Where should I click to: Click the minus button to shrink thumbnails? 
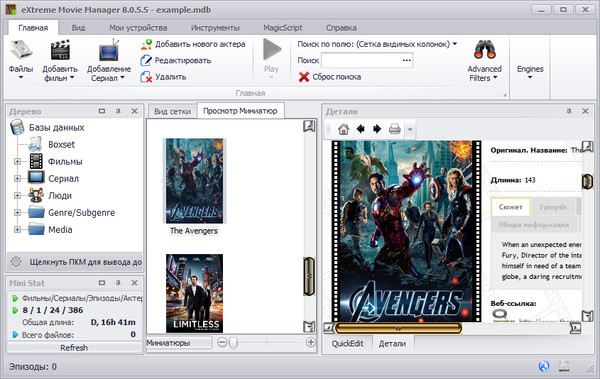(222, 342)
